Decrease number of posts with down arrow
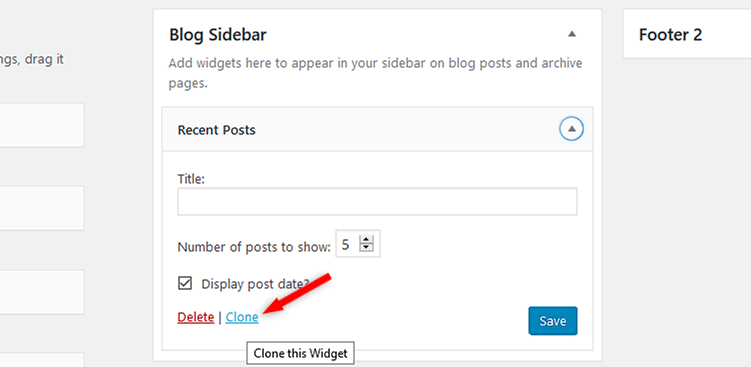The image size is (751, 367). (366, 249)
